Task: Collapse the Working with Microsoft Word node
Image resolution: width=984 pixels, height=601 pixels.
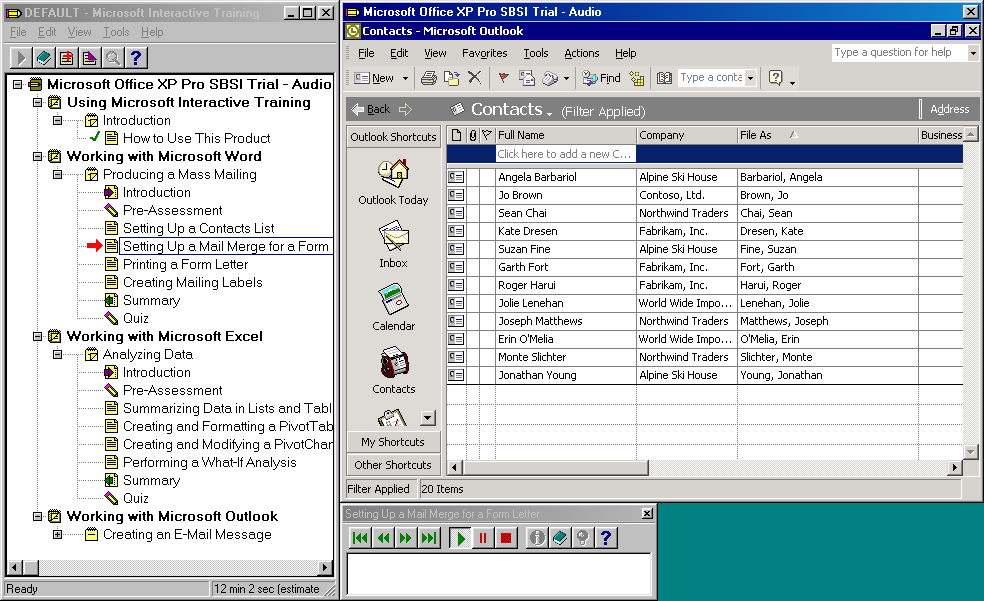Action: point(38,156)
